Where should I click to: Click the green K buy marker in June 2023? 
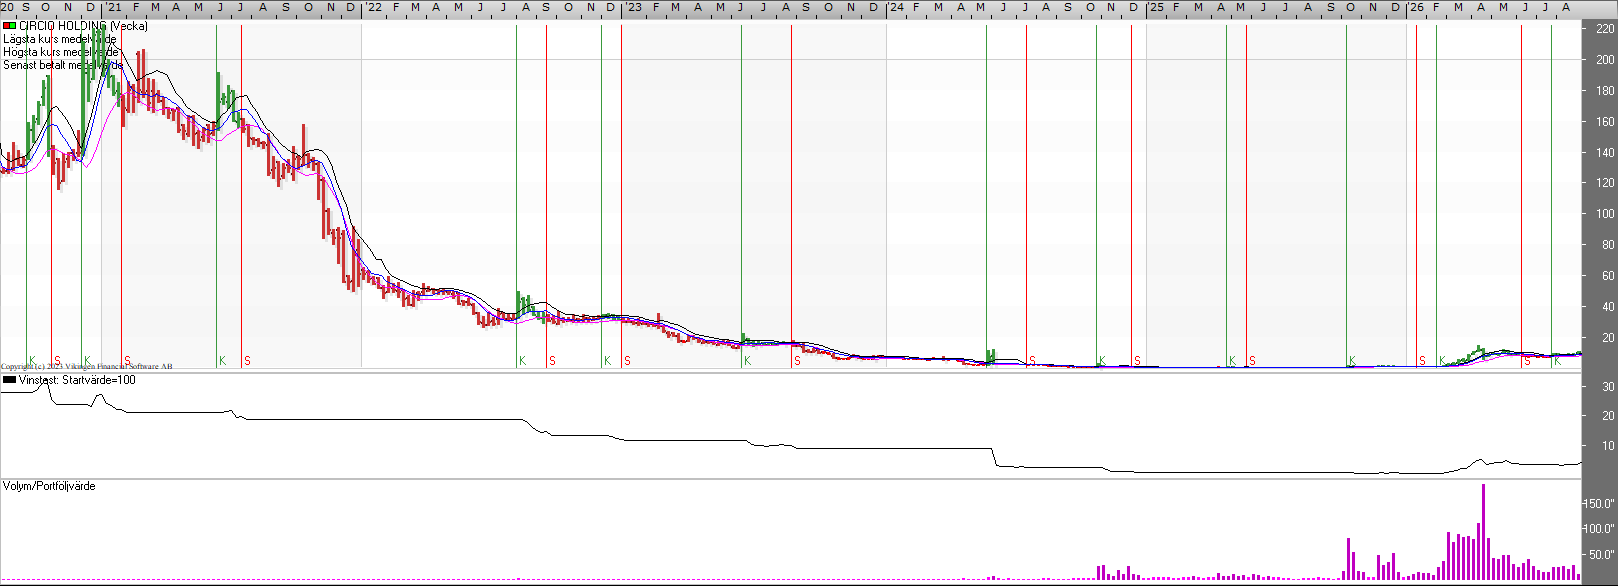click(x=747, y=360)
